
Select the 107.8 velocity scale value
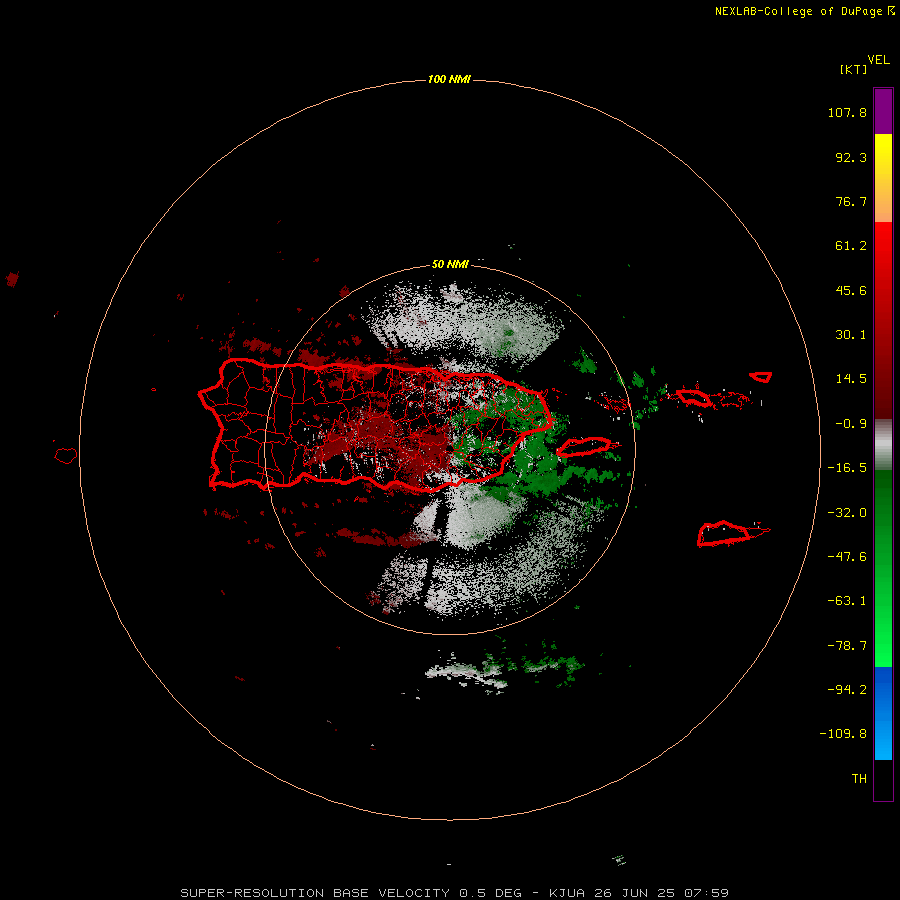click(x=847, y=112)
